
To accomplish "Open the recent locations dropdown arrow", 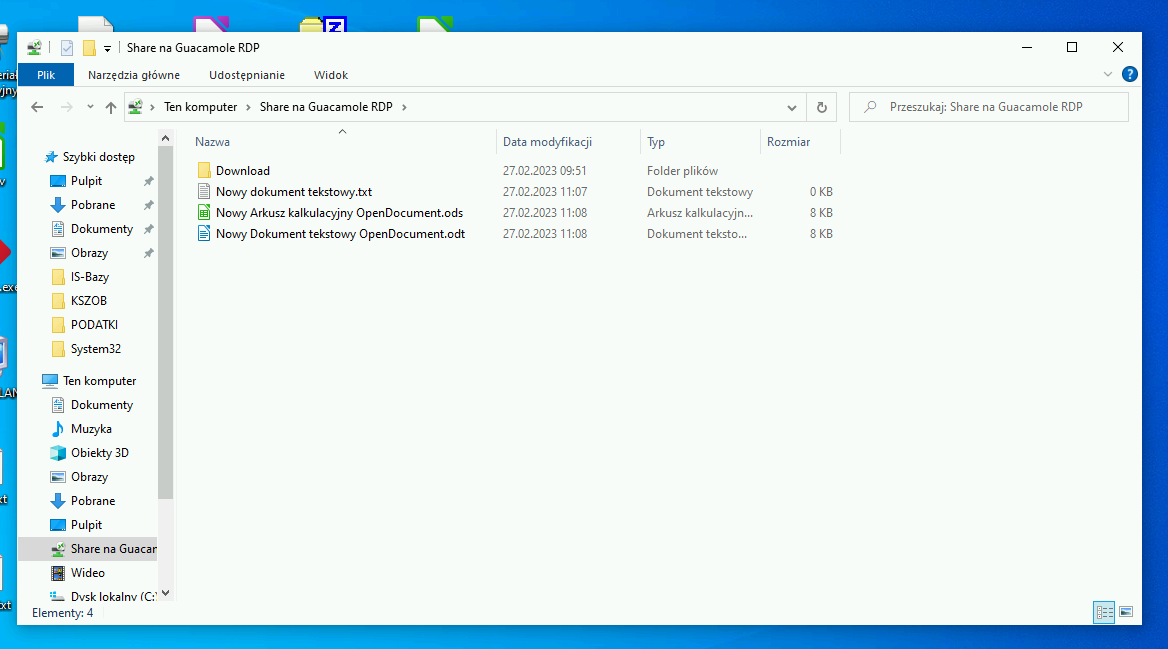I will coord(89,107).
